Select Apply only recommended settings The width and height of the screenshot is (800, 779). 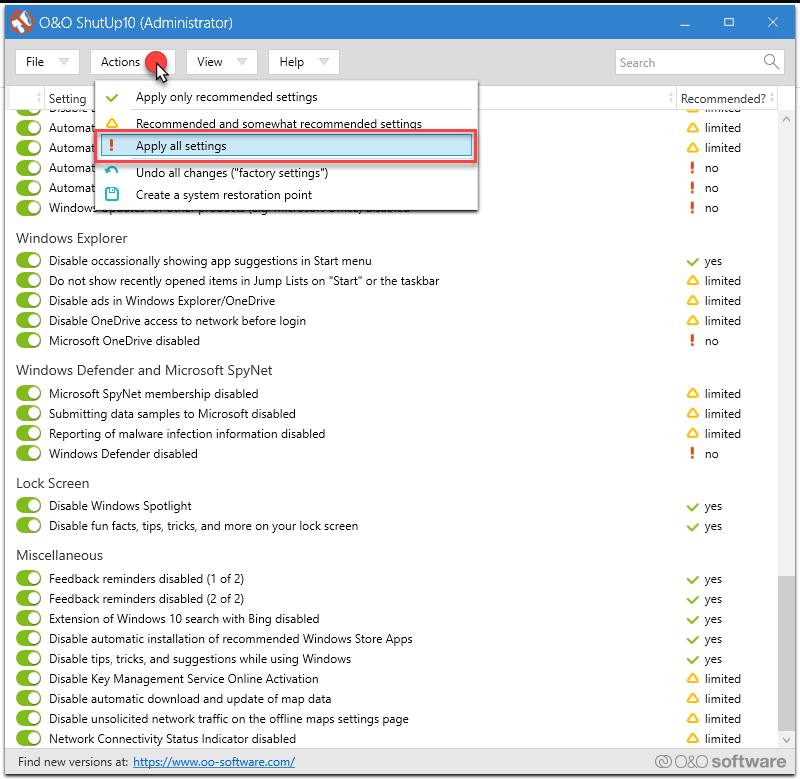click(286, 97)
